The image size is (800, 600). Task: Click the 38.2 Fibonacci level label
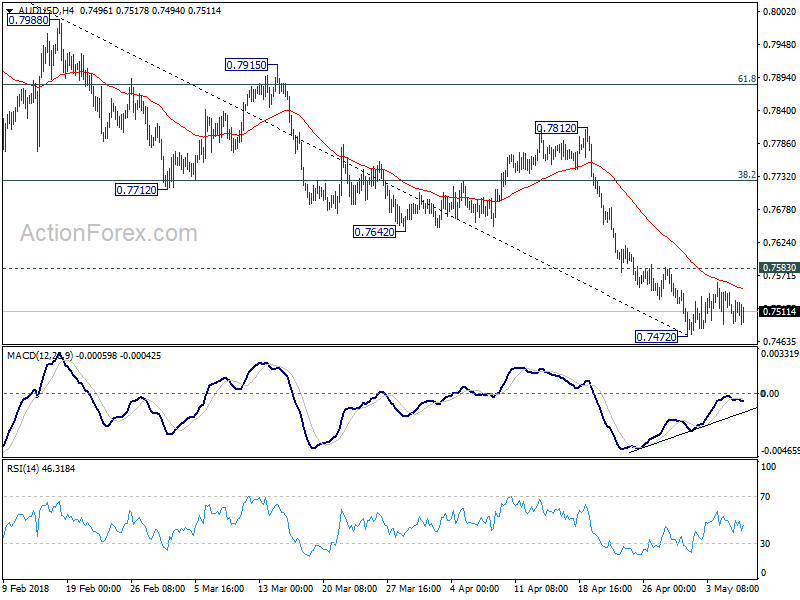[747, 174]
